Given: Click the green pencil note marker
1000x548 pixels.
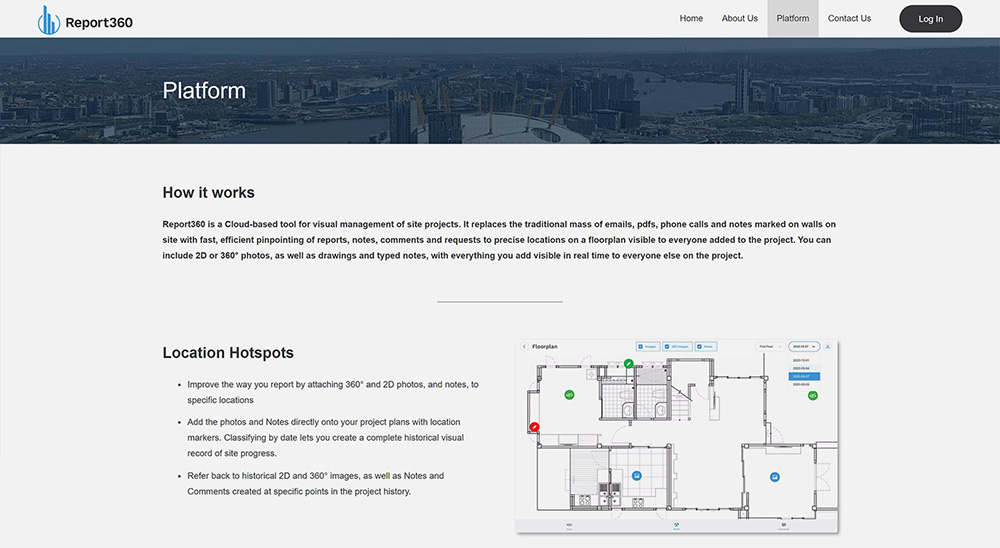Looking at the screenshot, I should click(628, 364).
